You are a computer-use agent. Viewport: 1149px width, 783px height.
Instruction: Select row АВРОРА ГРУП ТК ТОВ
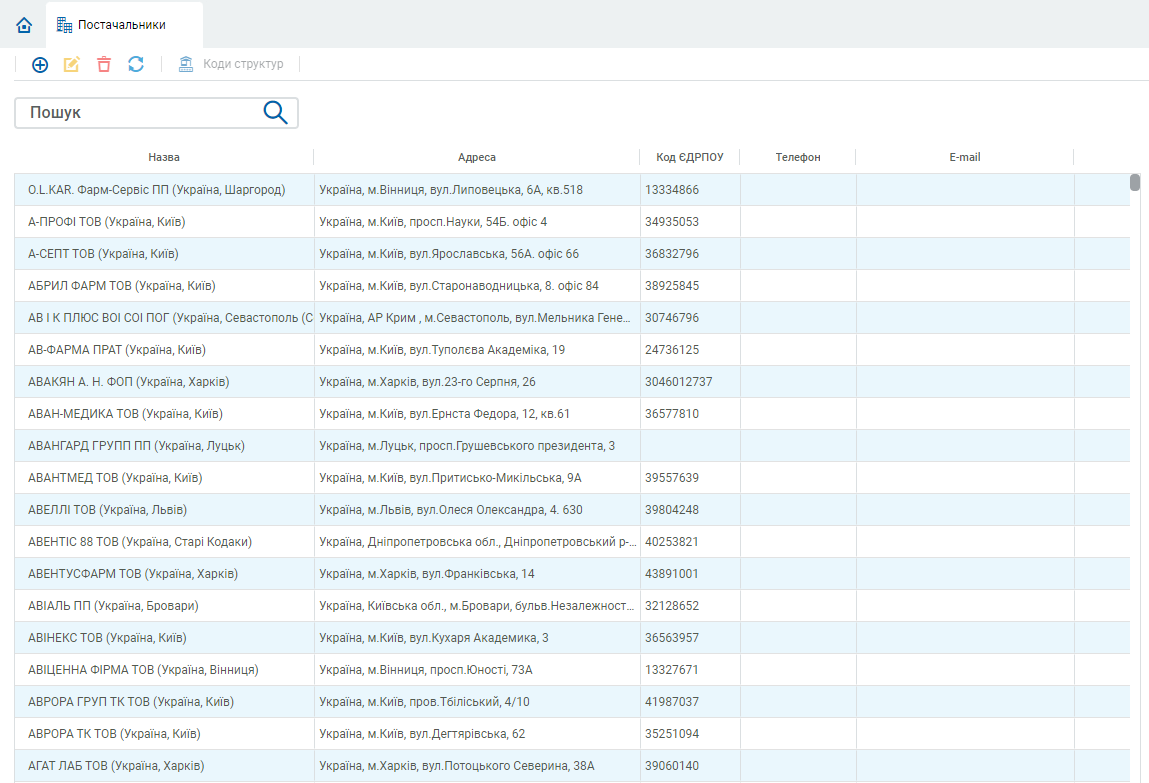click(572, 702)
